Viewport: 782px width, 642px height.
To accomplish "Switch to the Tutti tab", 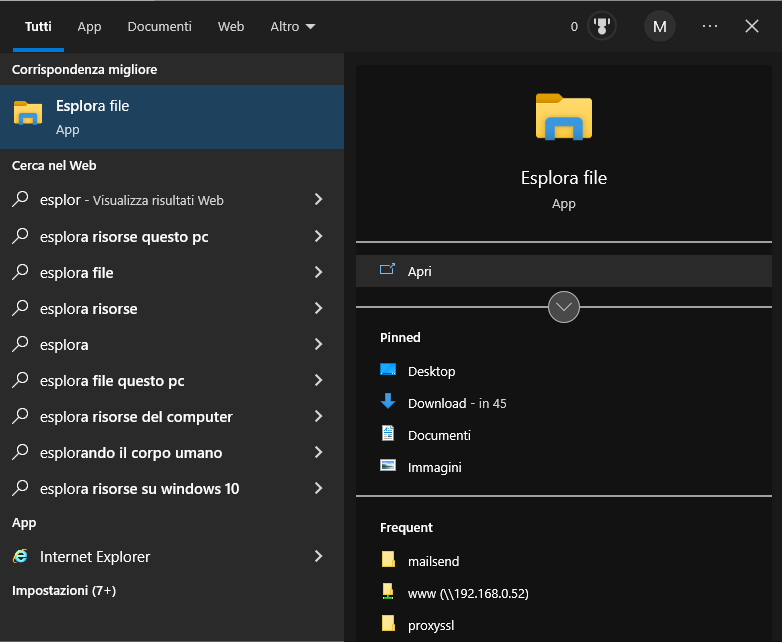I will pyautogui.click(x=38, y=26).
